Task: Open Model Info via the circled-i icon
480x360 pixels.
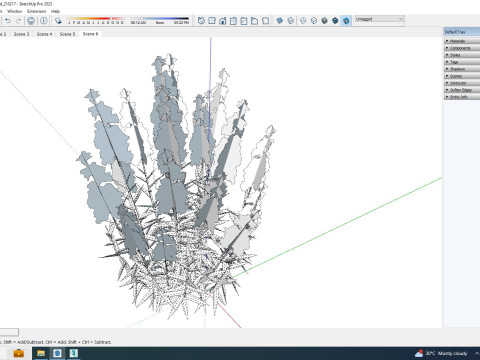Action: tap(44, 21)
